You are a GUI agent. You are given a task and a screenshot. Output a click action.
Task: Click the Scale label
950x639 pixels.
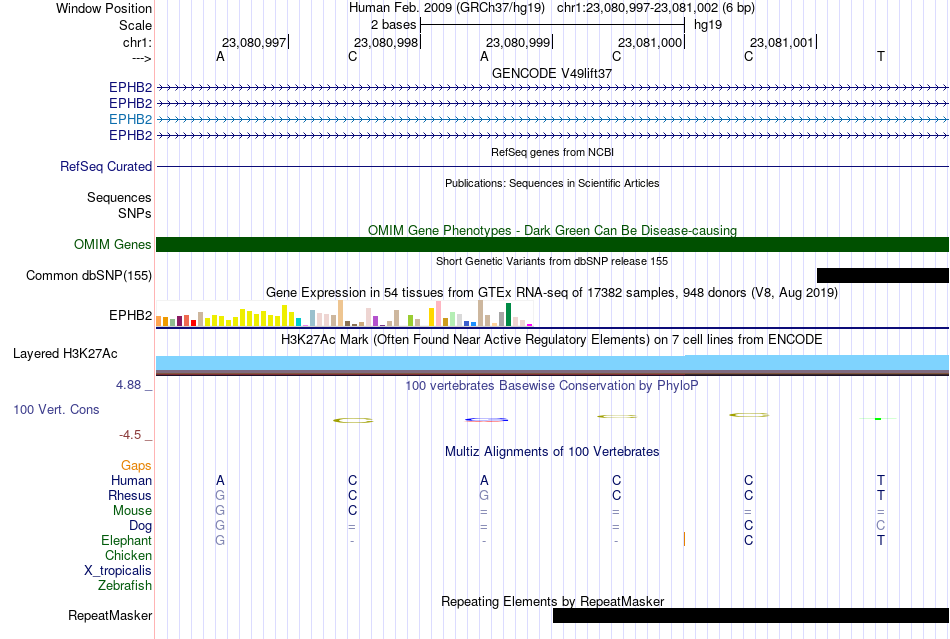point(136,25)
